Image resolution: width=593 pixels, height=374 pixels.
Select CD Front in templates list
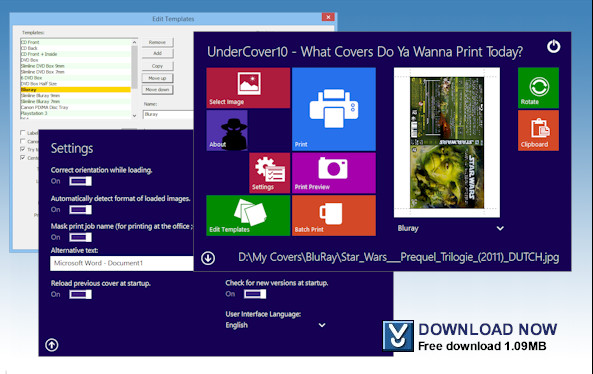(76, 42)
